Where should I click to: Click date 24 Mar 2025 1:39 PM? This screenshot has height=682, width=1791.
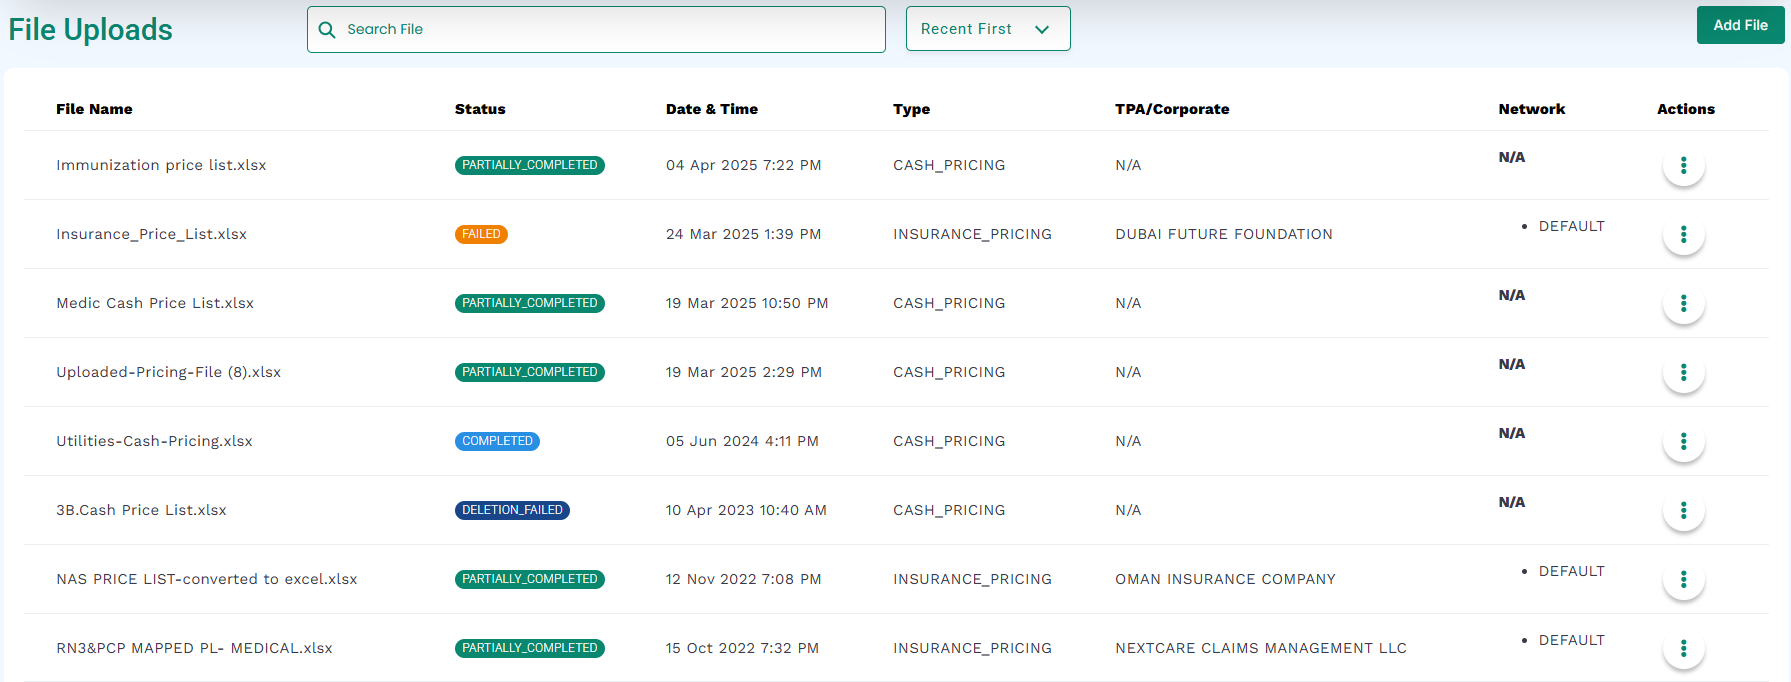pyautogui.click(x=743, y=234)
